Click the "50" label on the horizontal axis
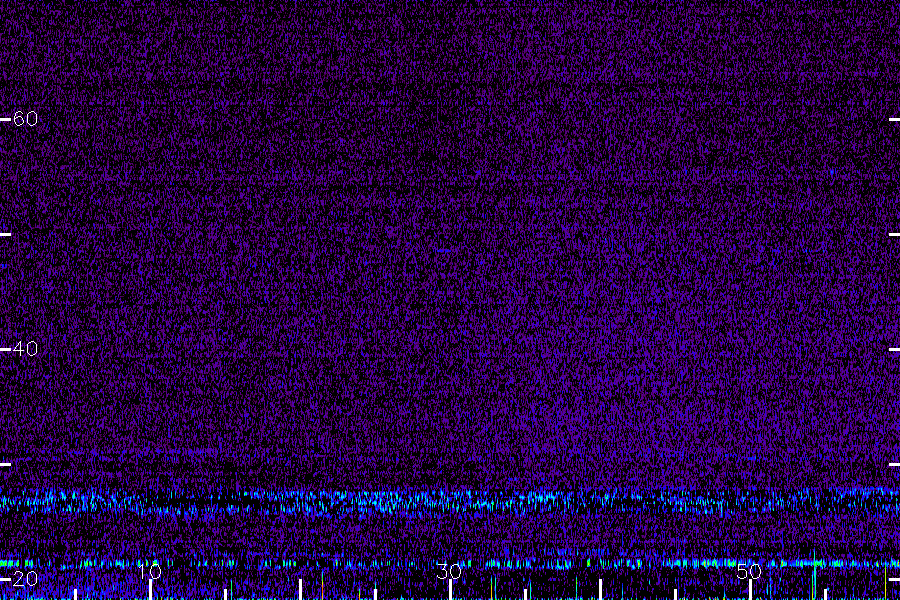This screenshot has height=600, width=900. [x=749, y=571]
